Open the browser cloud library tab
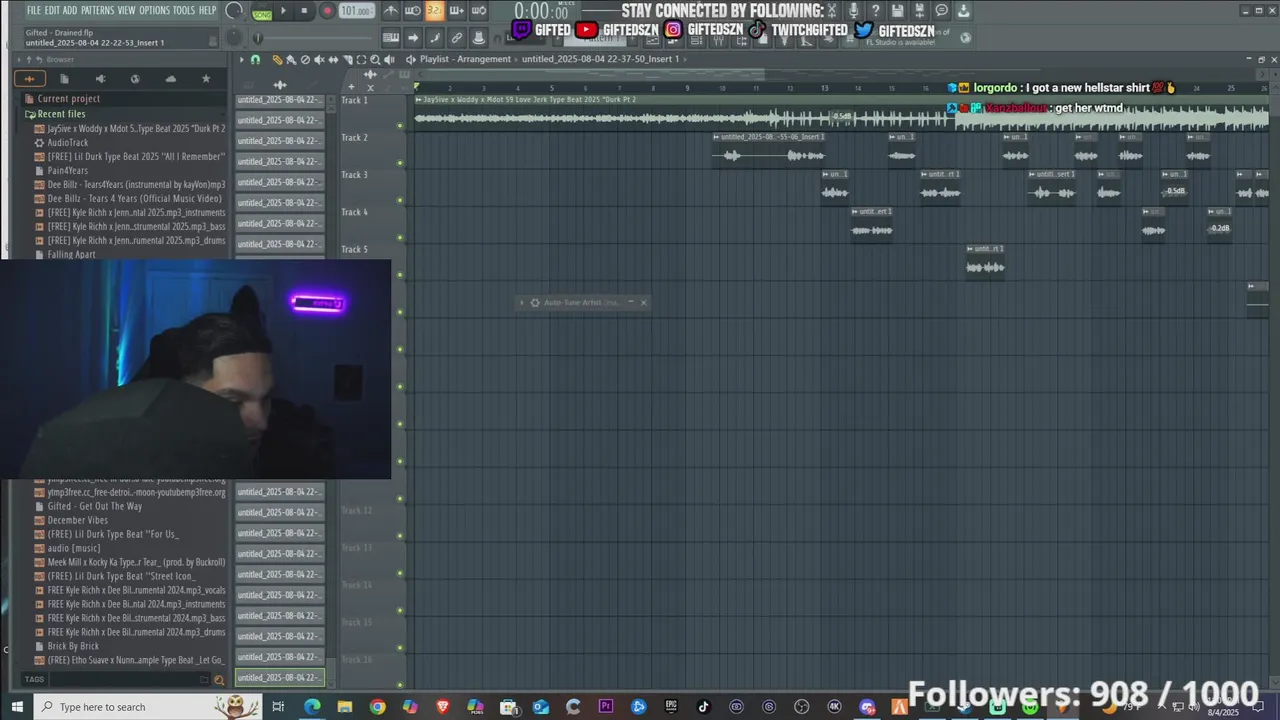Screen dimensions: 1280x720 pos(171,78)
